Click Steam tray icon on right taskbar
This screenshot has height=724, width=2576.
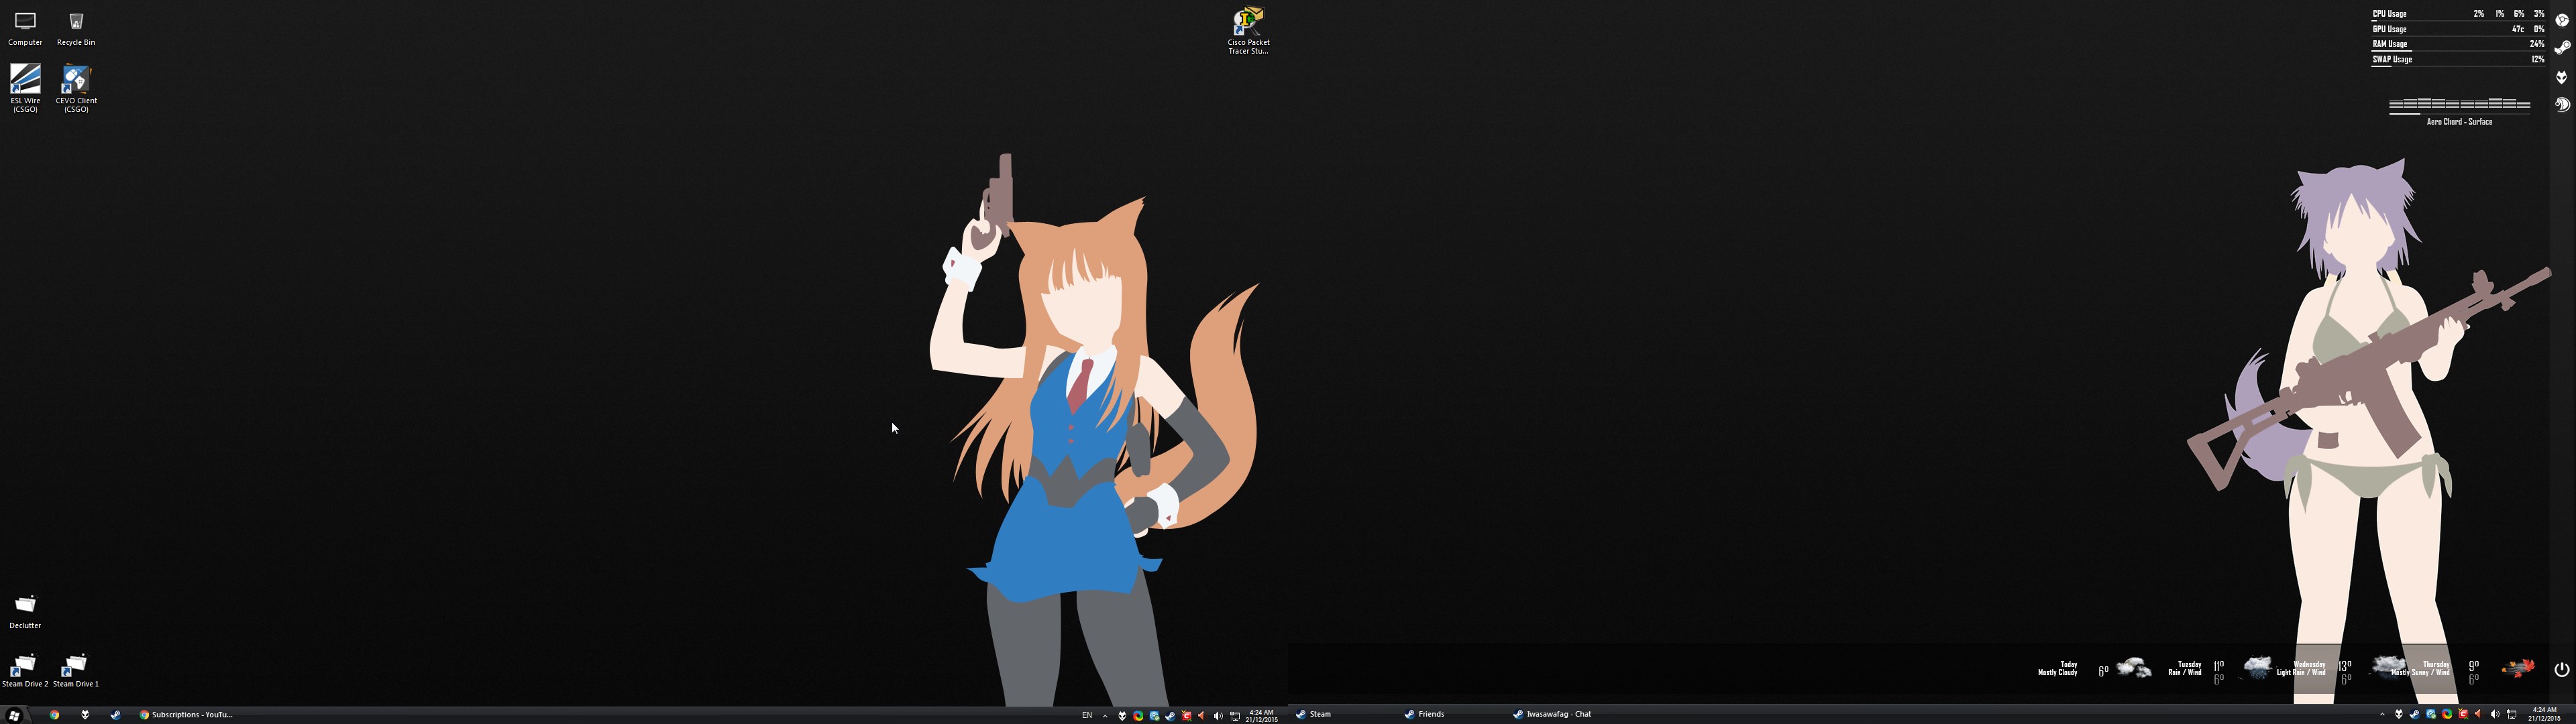click(x=2415, y=714)
